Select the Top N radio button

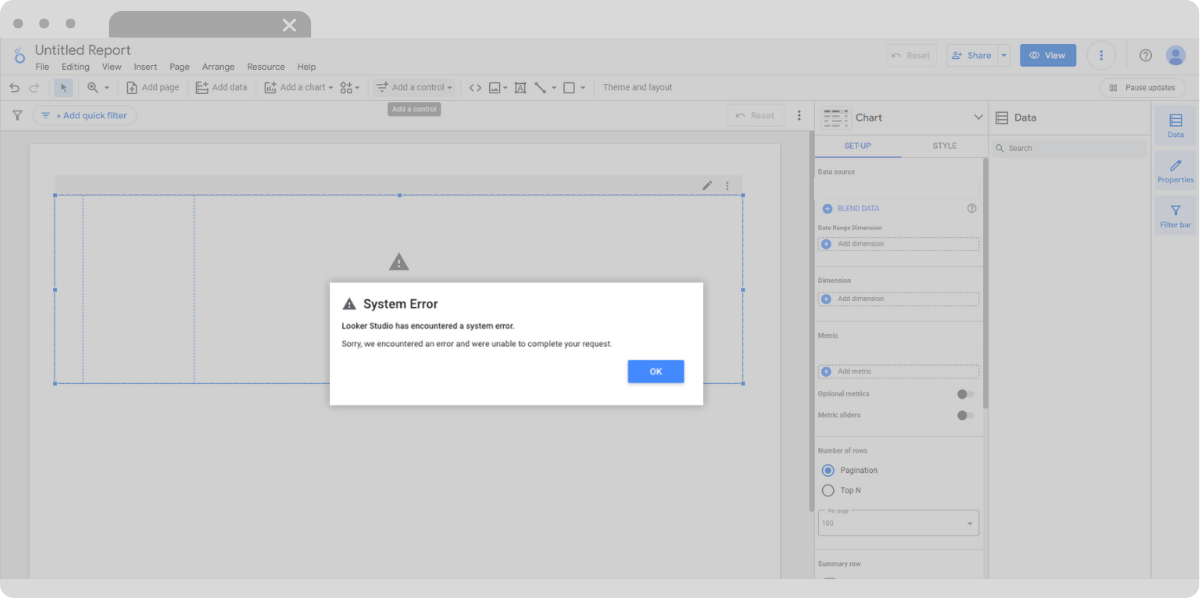pos(828,490)
